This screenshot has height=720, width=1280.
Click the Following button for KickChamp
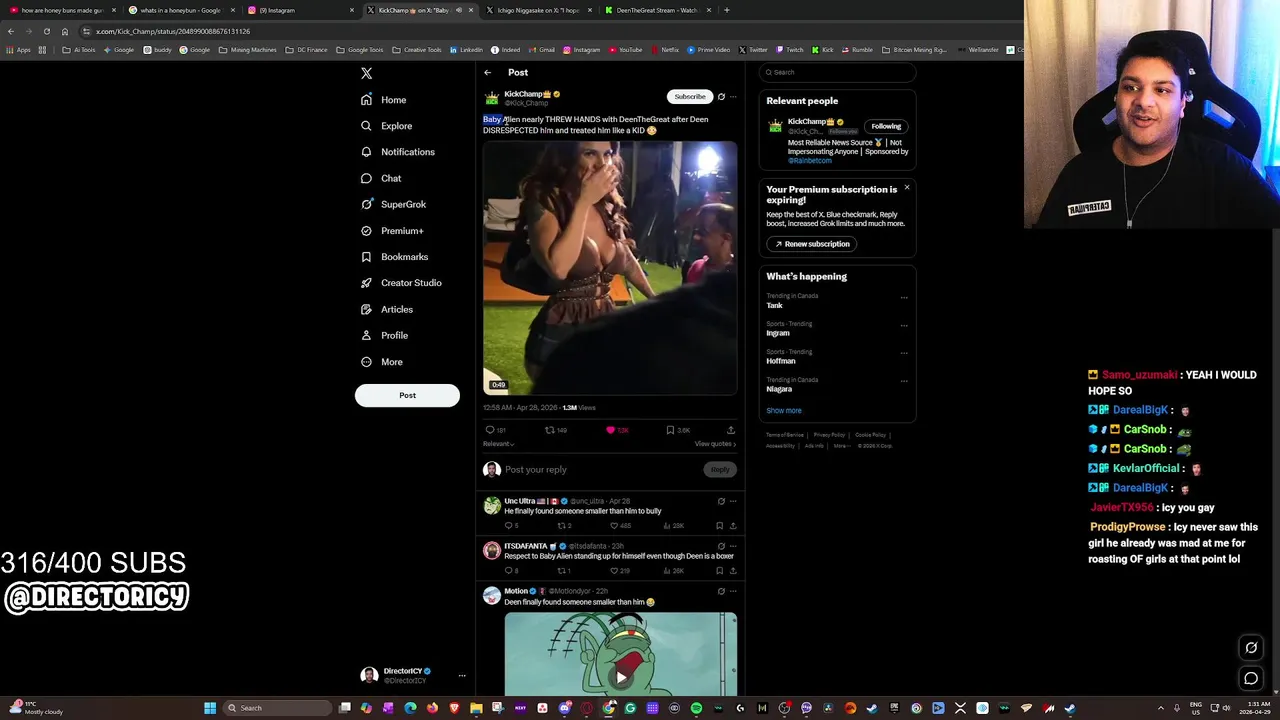(886, 126)
